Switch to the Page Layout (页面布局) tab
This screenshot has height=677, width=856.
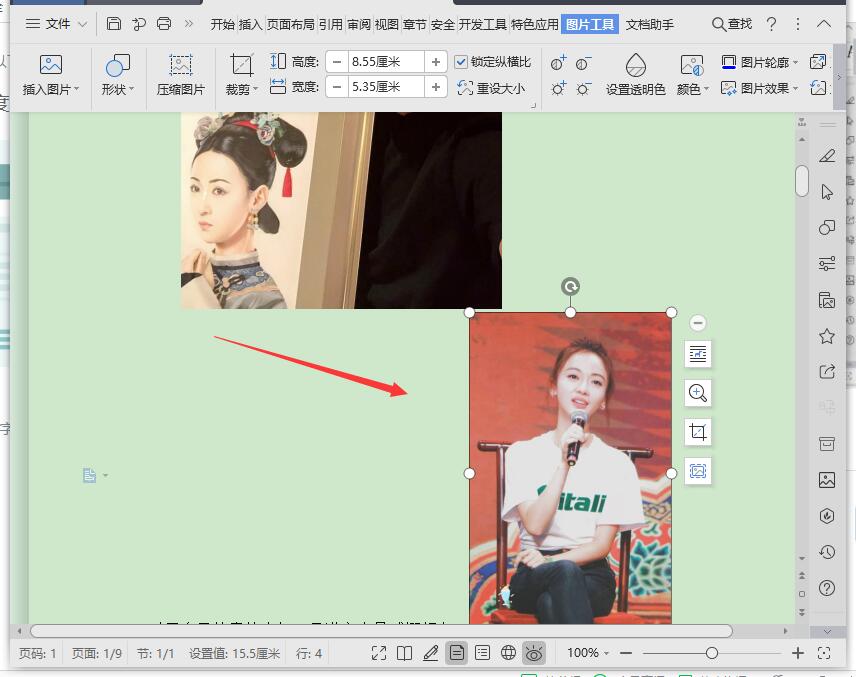[x=291, y=24]
